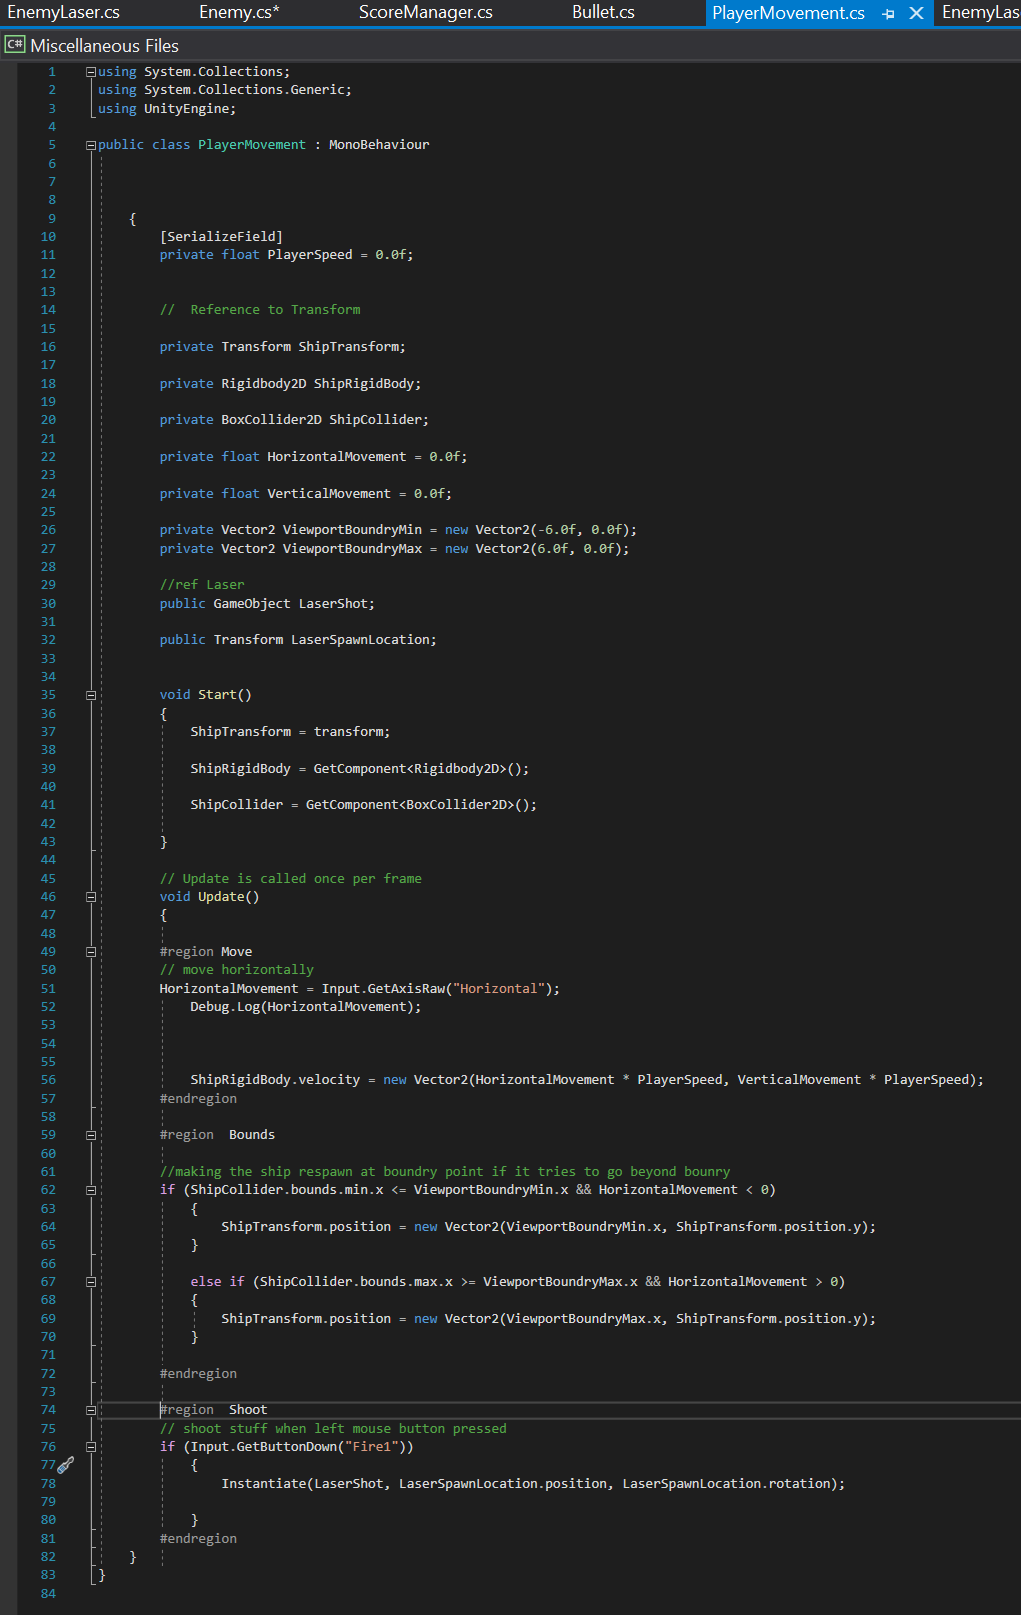The image size is (1021, 1615).
Task: Click ViewportBoundryMin in the line 26 declaration
Action: point(352,530)
